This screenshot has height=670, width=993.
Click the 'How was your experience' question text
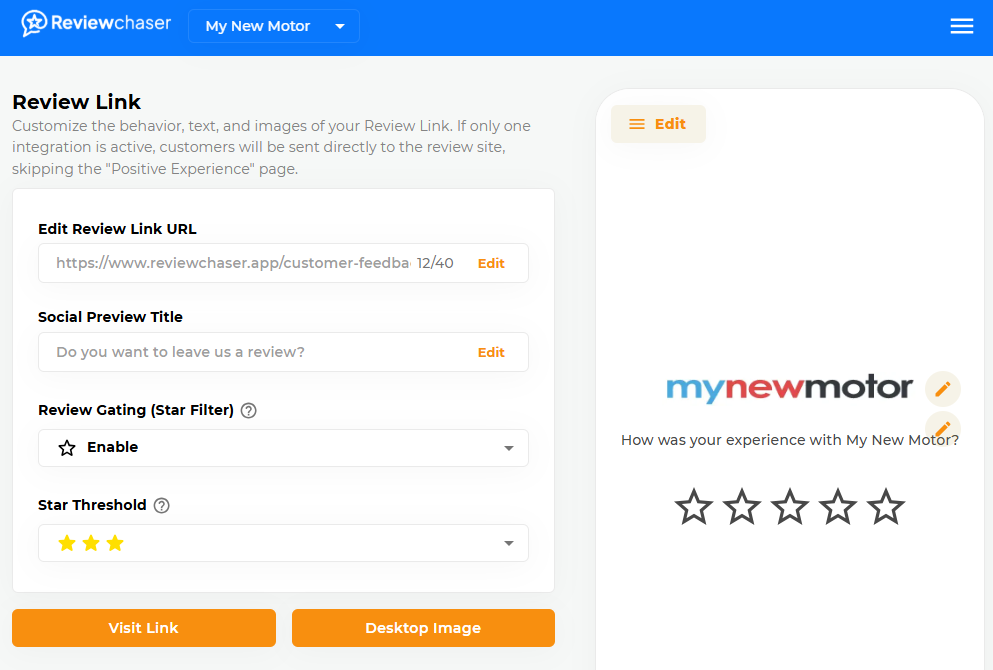(790, 440)
